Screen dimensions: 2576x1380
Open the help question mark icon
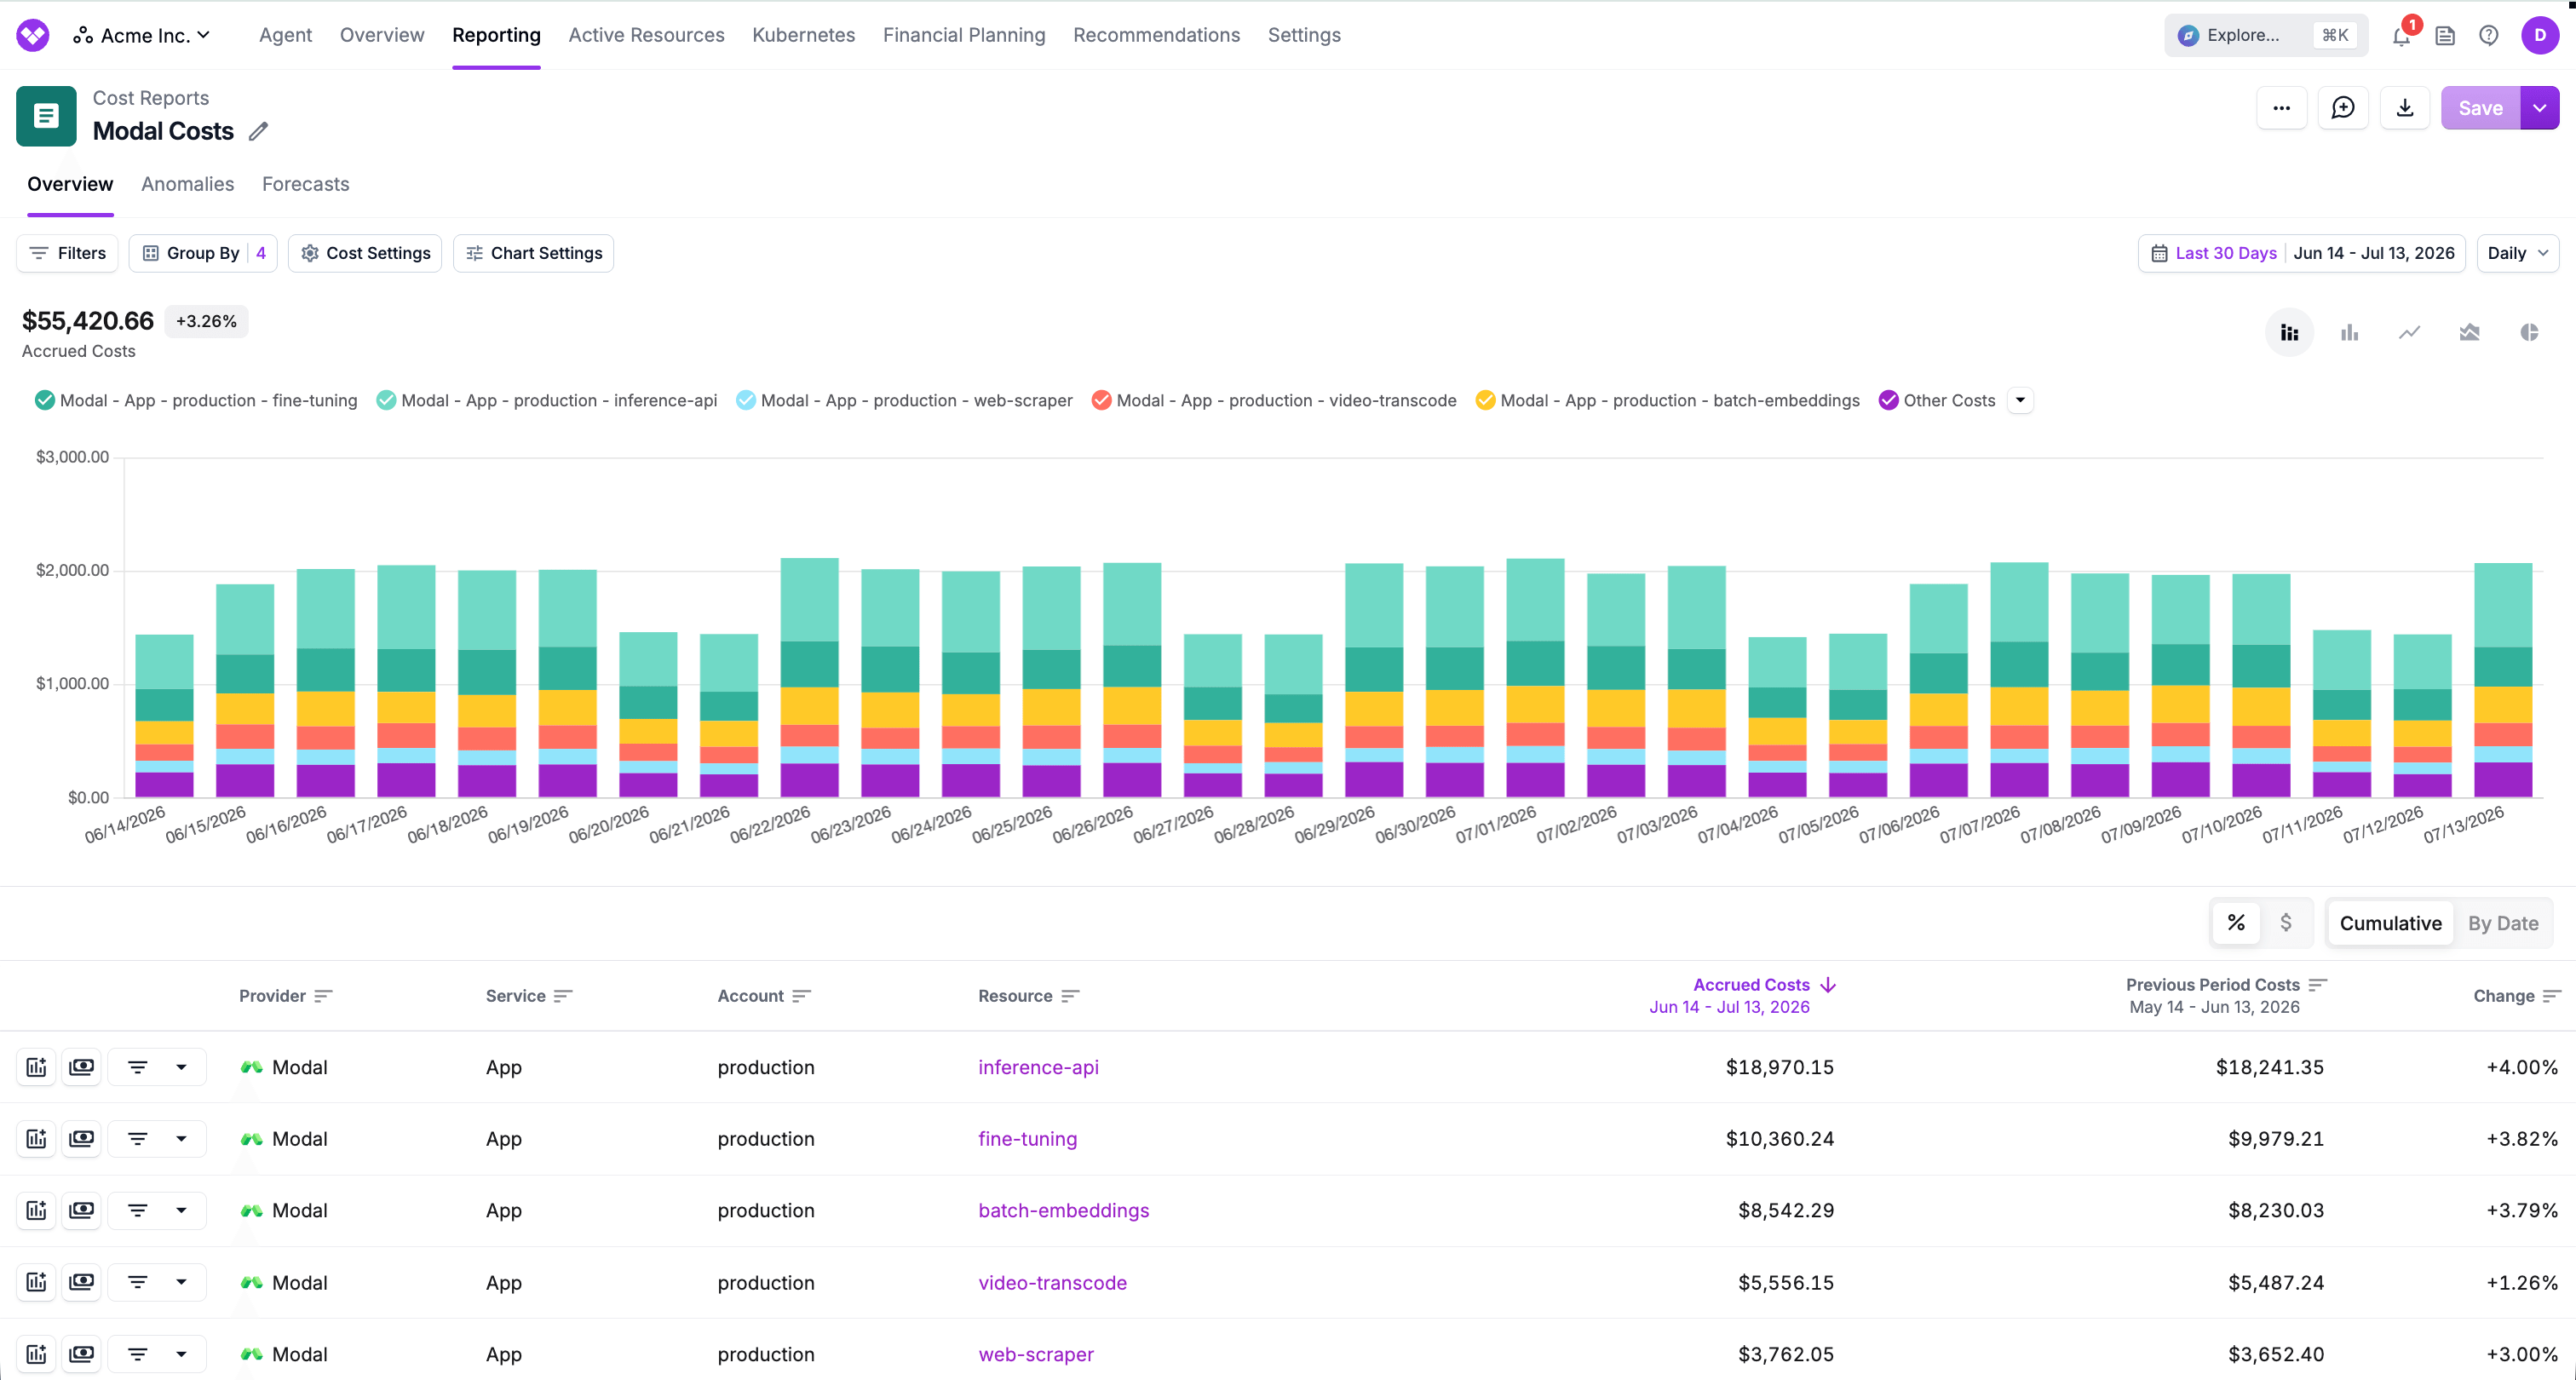tap(2489, 36)
